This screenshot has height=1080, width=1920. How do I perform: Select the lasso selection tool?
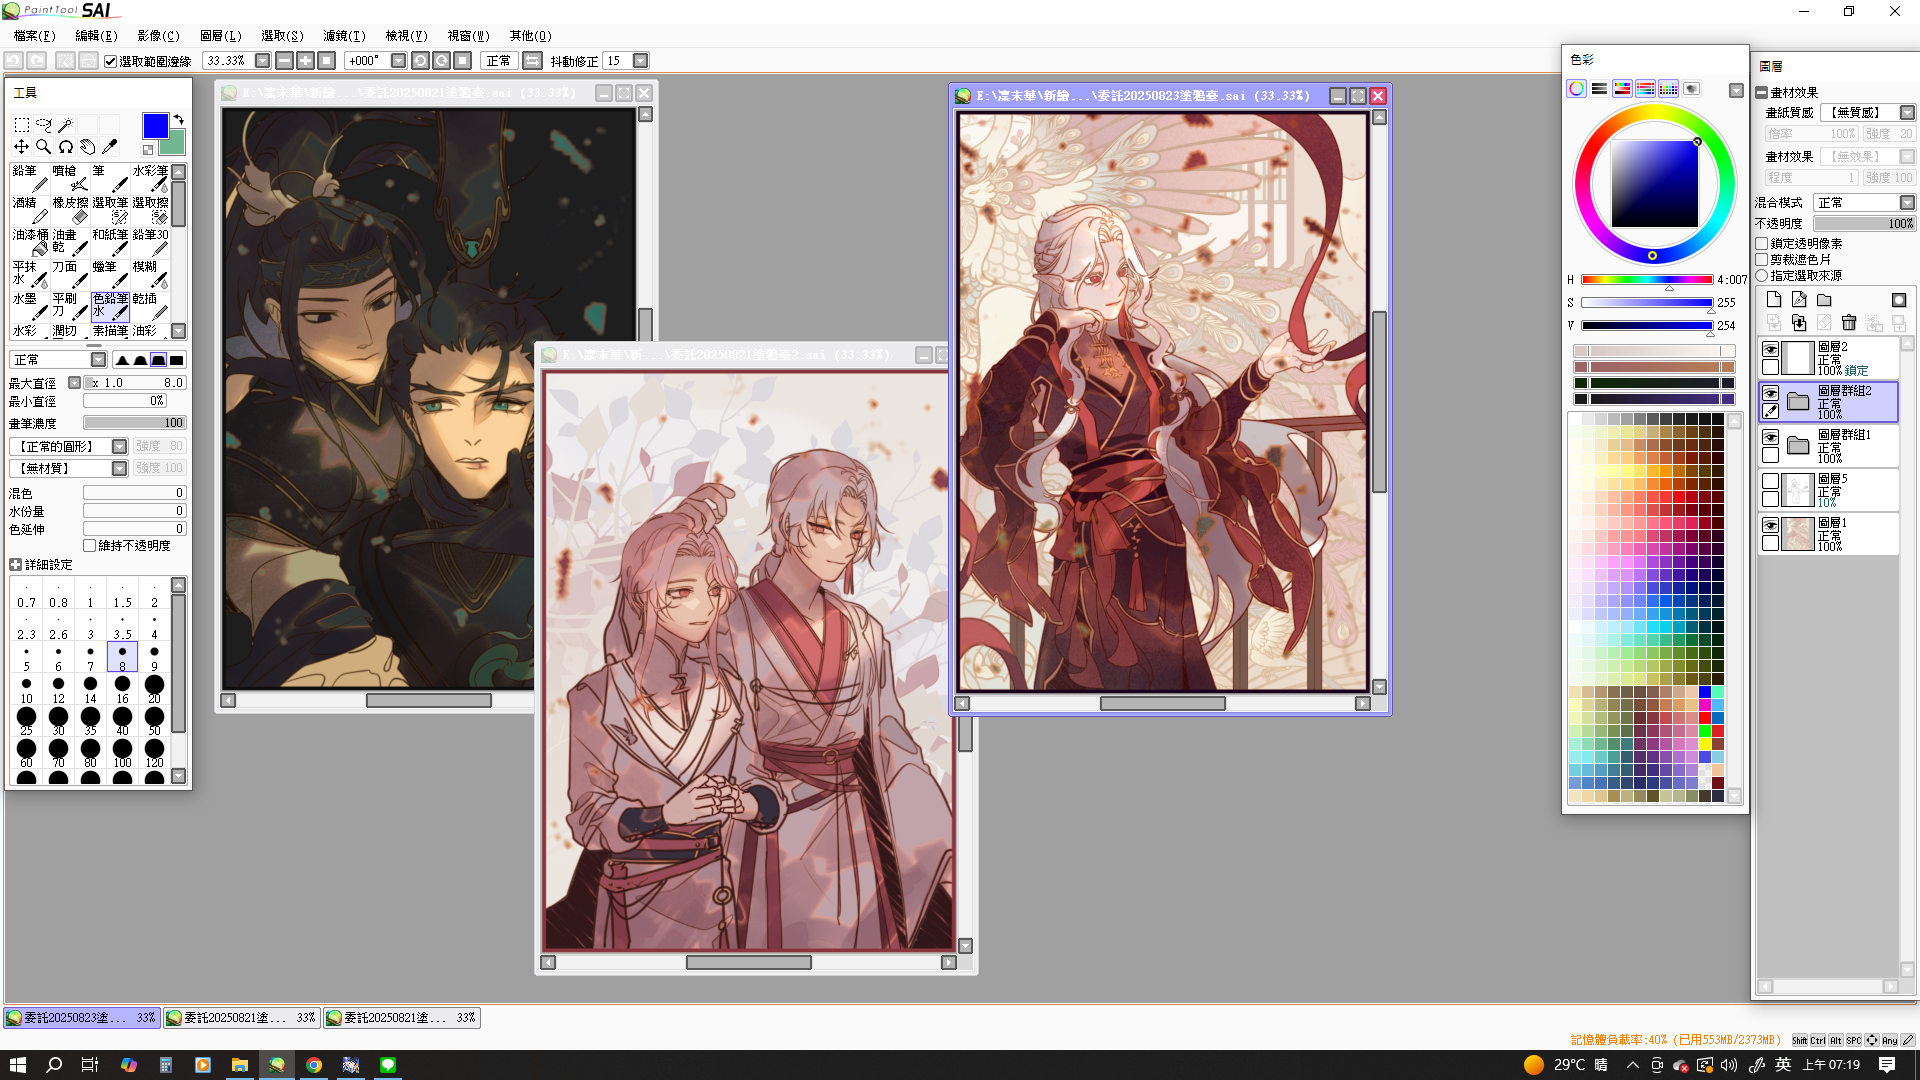point(43,125)
